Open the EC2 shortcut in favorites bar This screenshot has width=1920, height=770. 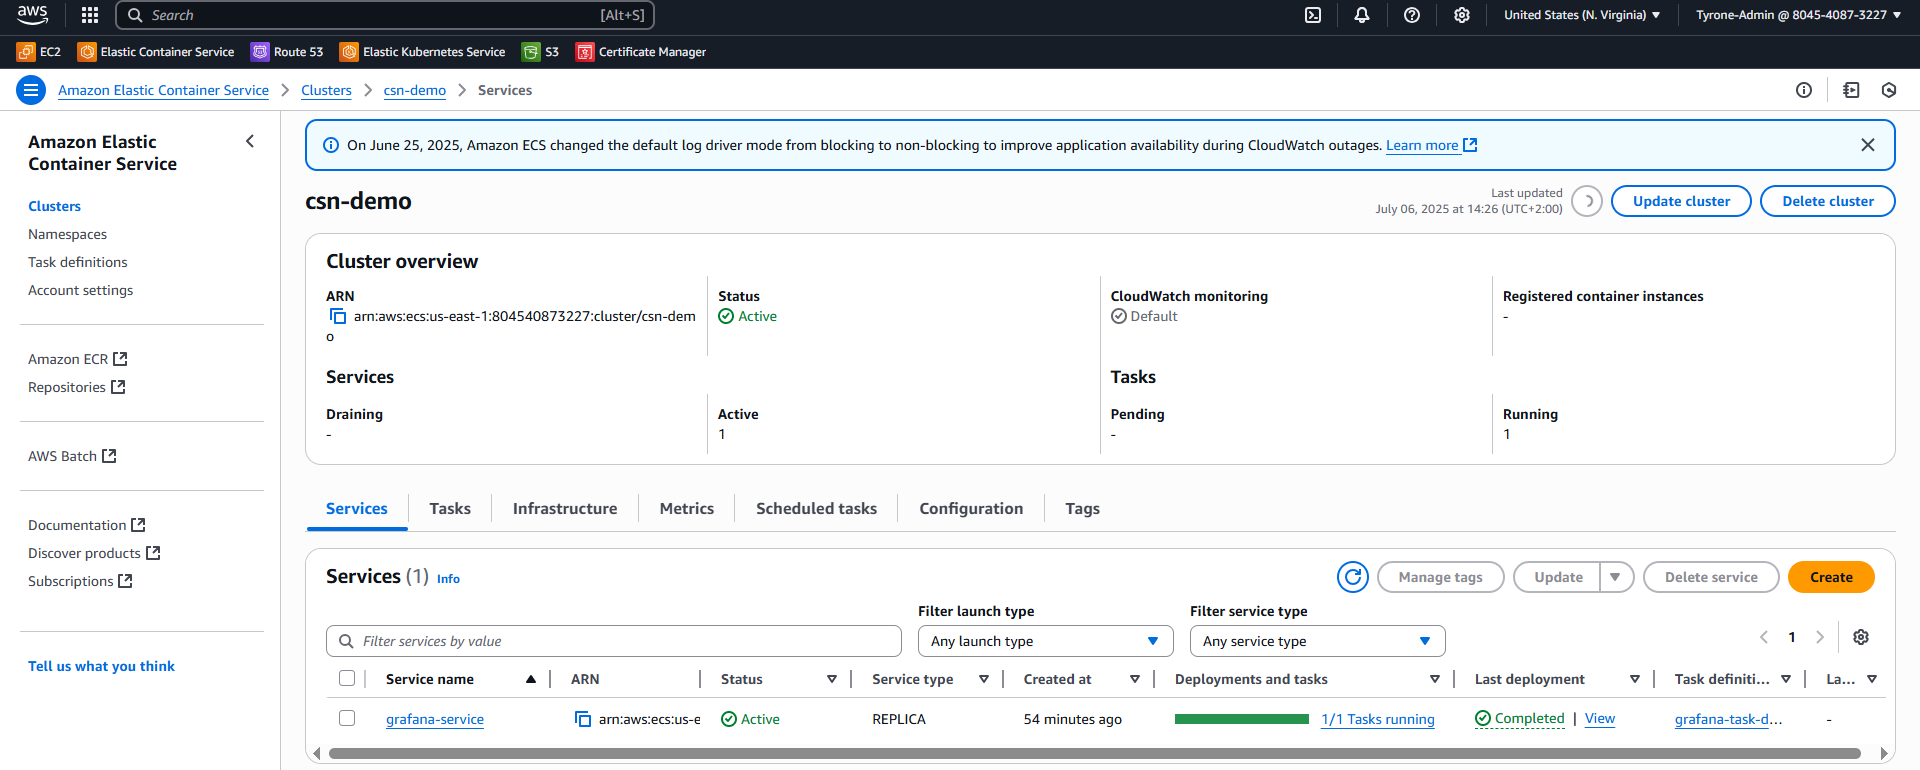pos(39,52)
